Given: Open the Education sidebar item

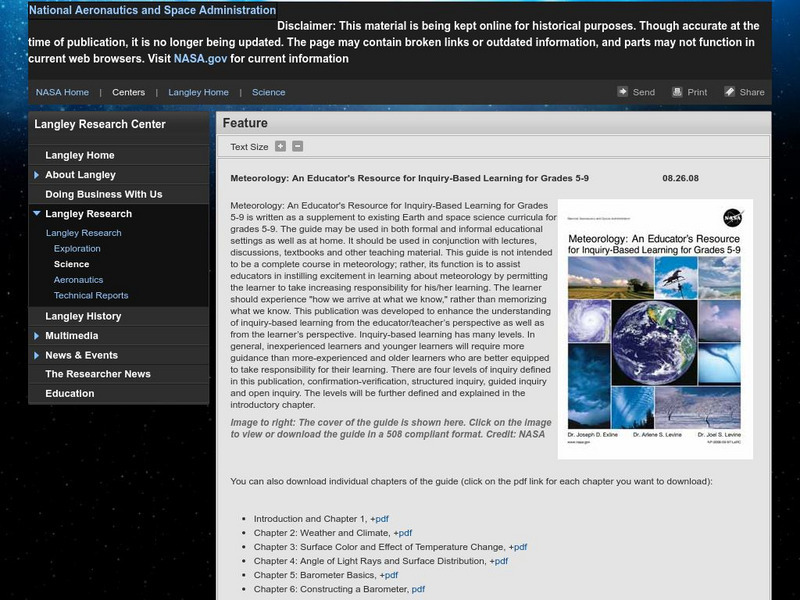Looking at the screenshot, I should click(x=70, y=393).
